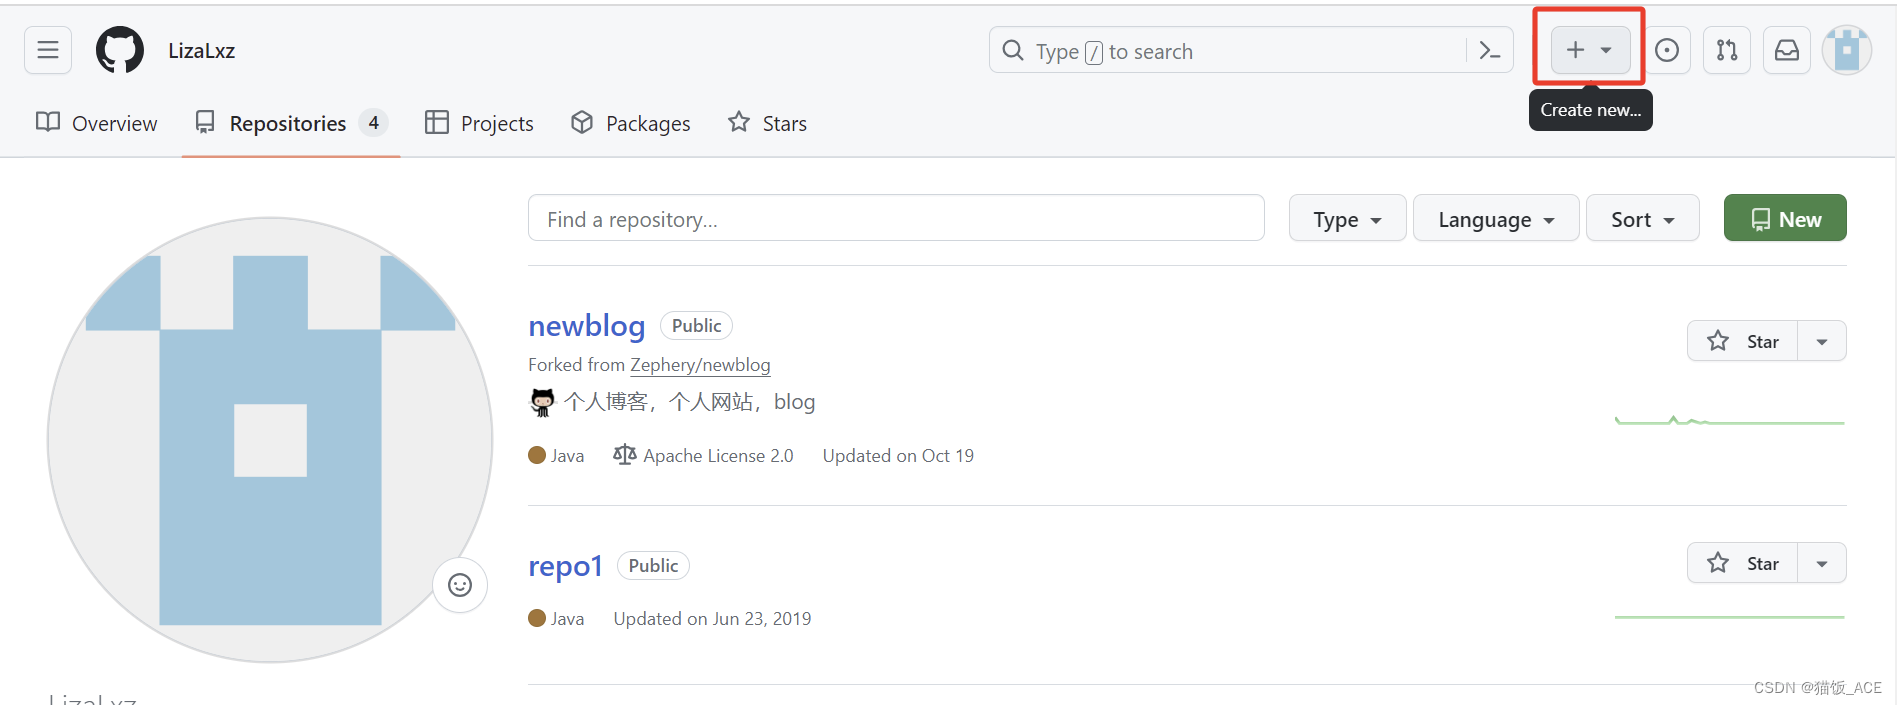Open the hamburger navigation menu

pos(48,50)
